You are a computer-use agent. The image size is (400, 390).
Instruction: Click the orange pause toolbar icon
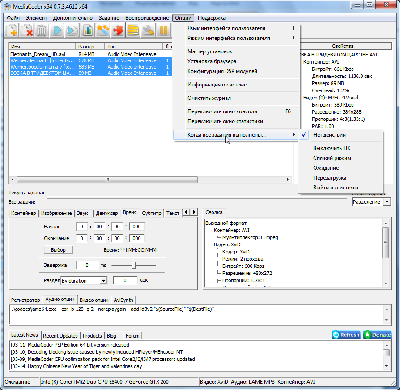pyautogui.click(x=163, y=31)
